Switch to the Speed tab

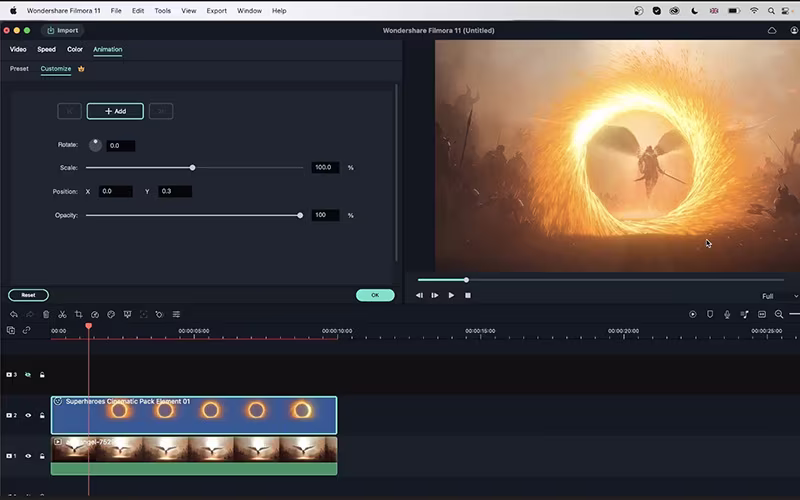click(x=46, y=49)
